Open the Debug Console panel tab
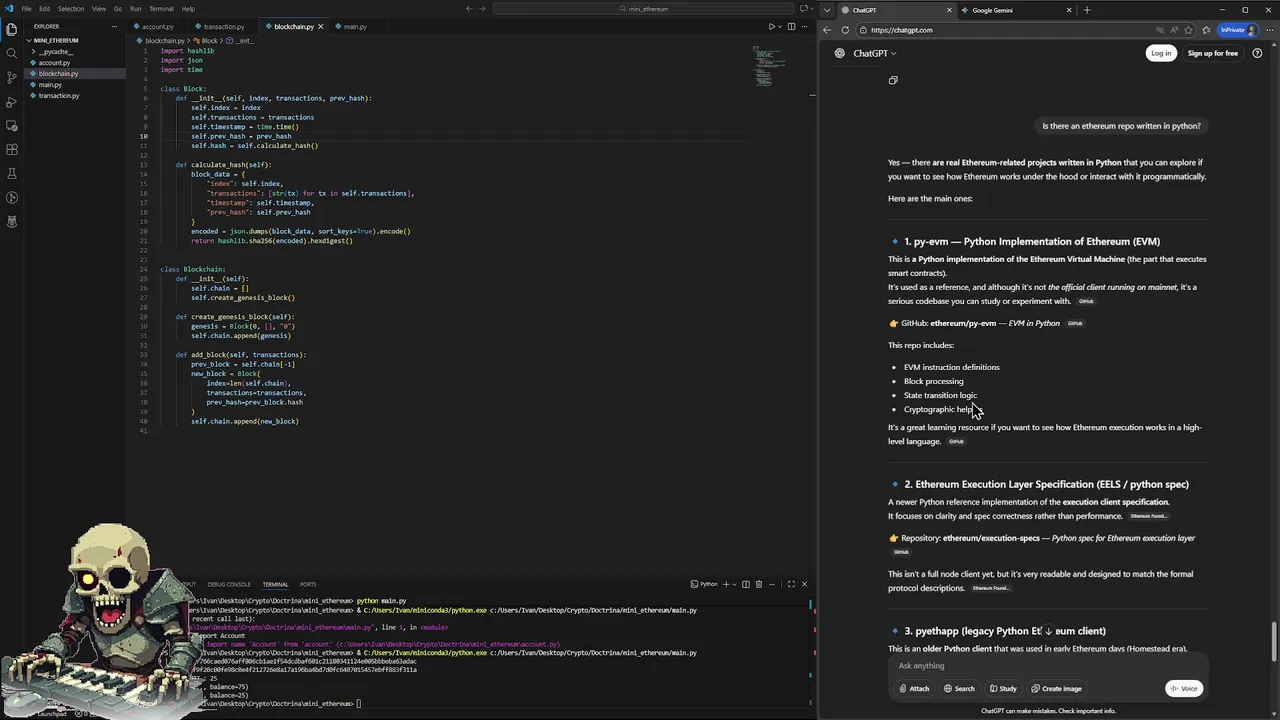This screenshot has width=1280, height=720. pos(229,584)
